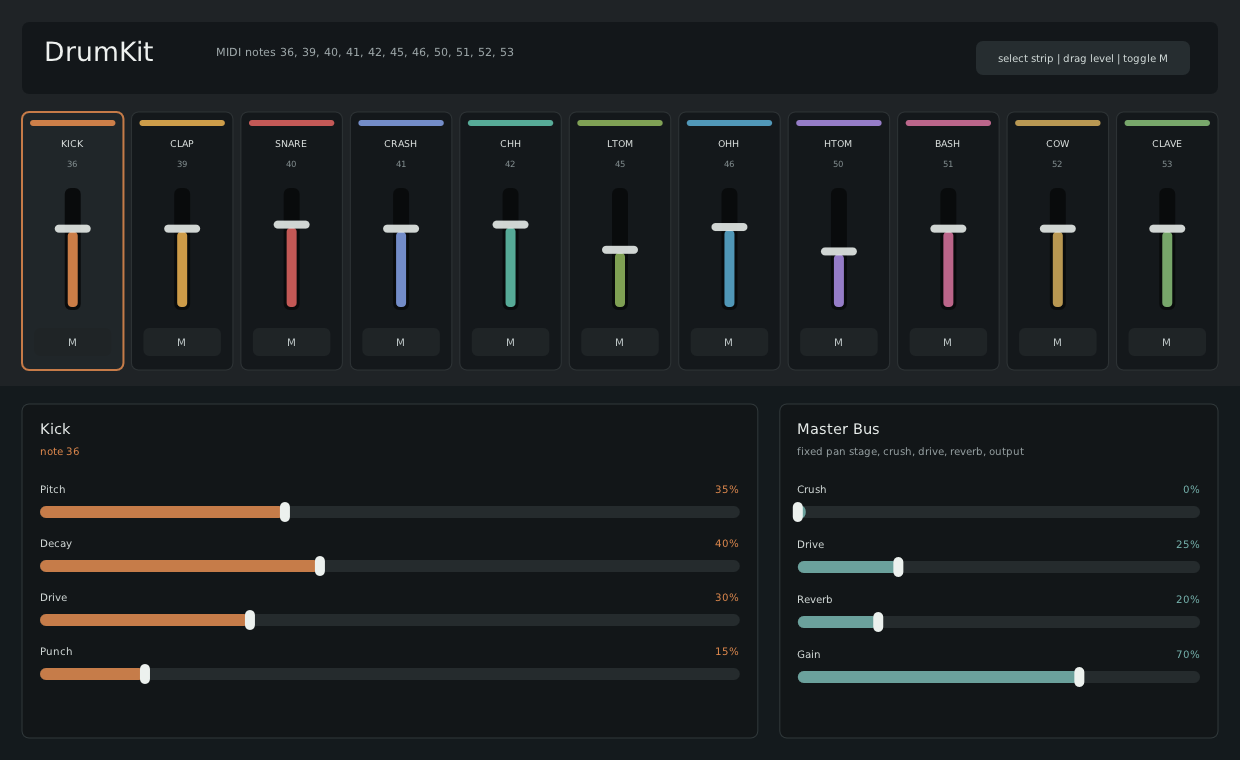
Task: Click the purple color bar on HTOM strip
Action: pos(839,123)
